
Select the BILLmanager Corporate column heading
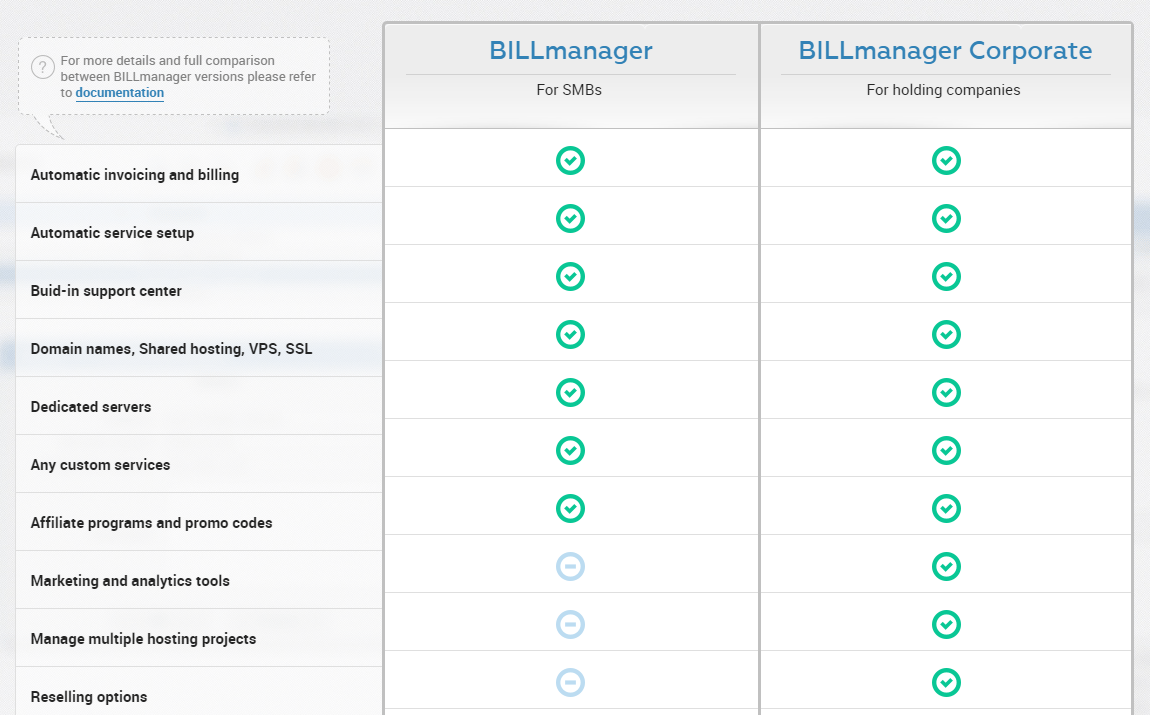pos(945,51)
